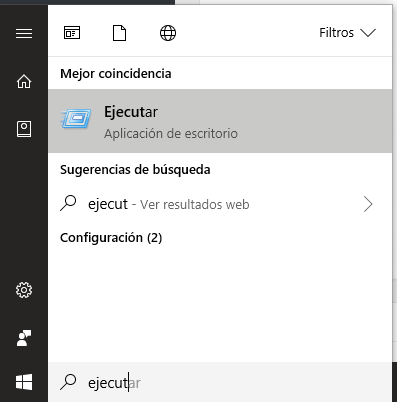This screenshot has width=397, height=402.
Task: Open the Cortana Home icon
Action: tap(24, 81)
